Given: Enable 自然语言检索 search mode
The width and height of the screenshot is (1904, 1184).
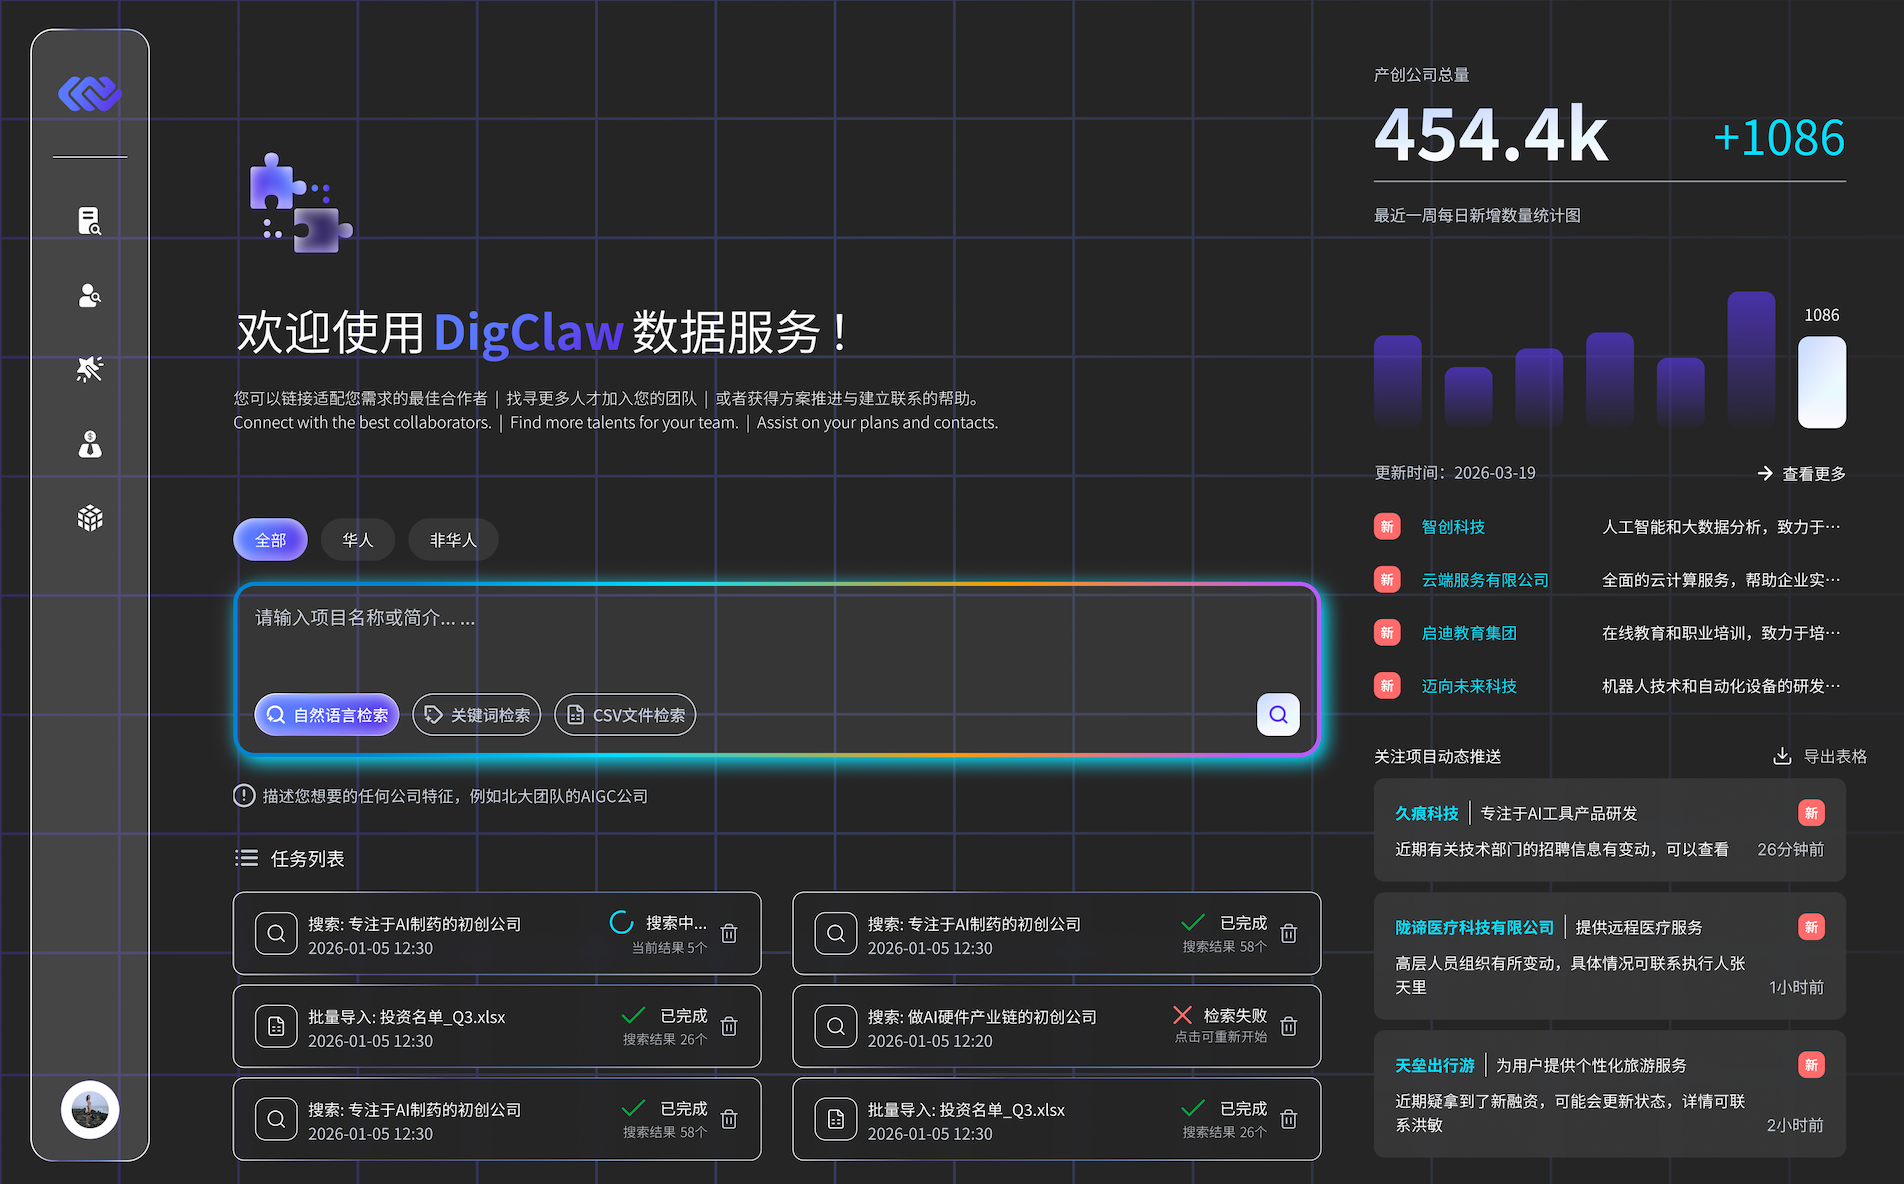Looking at the screenshot, I should click(x=327, y=715).
